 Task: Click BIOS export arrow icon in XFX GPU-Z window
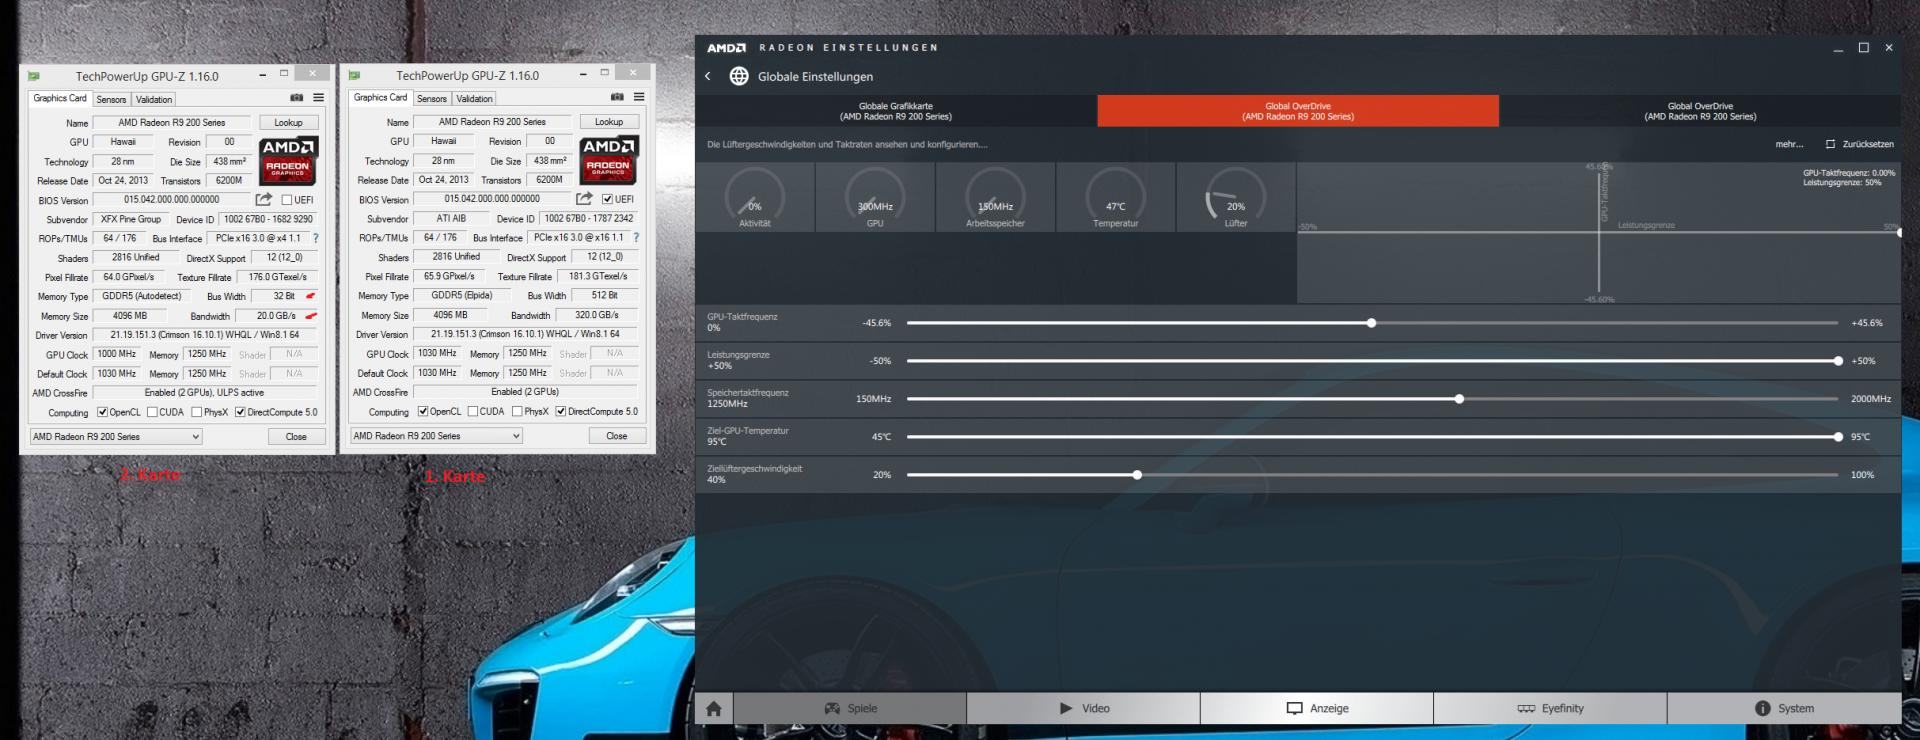264,199
